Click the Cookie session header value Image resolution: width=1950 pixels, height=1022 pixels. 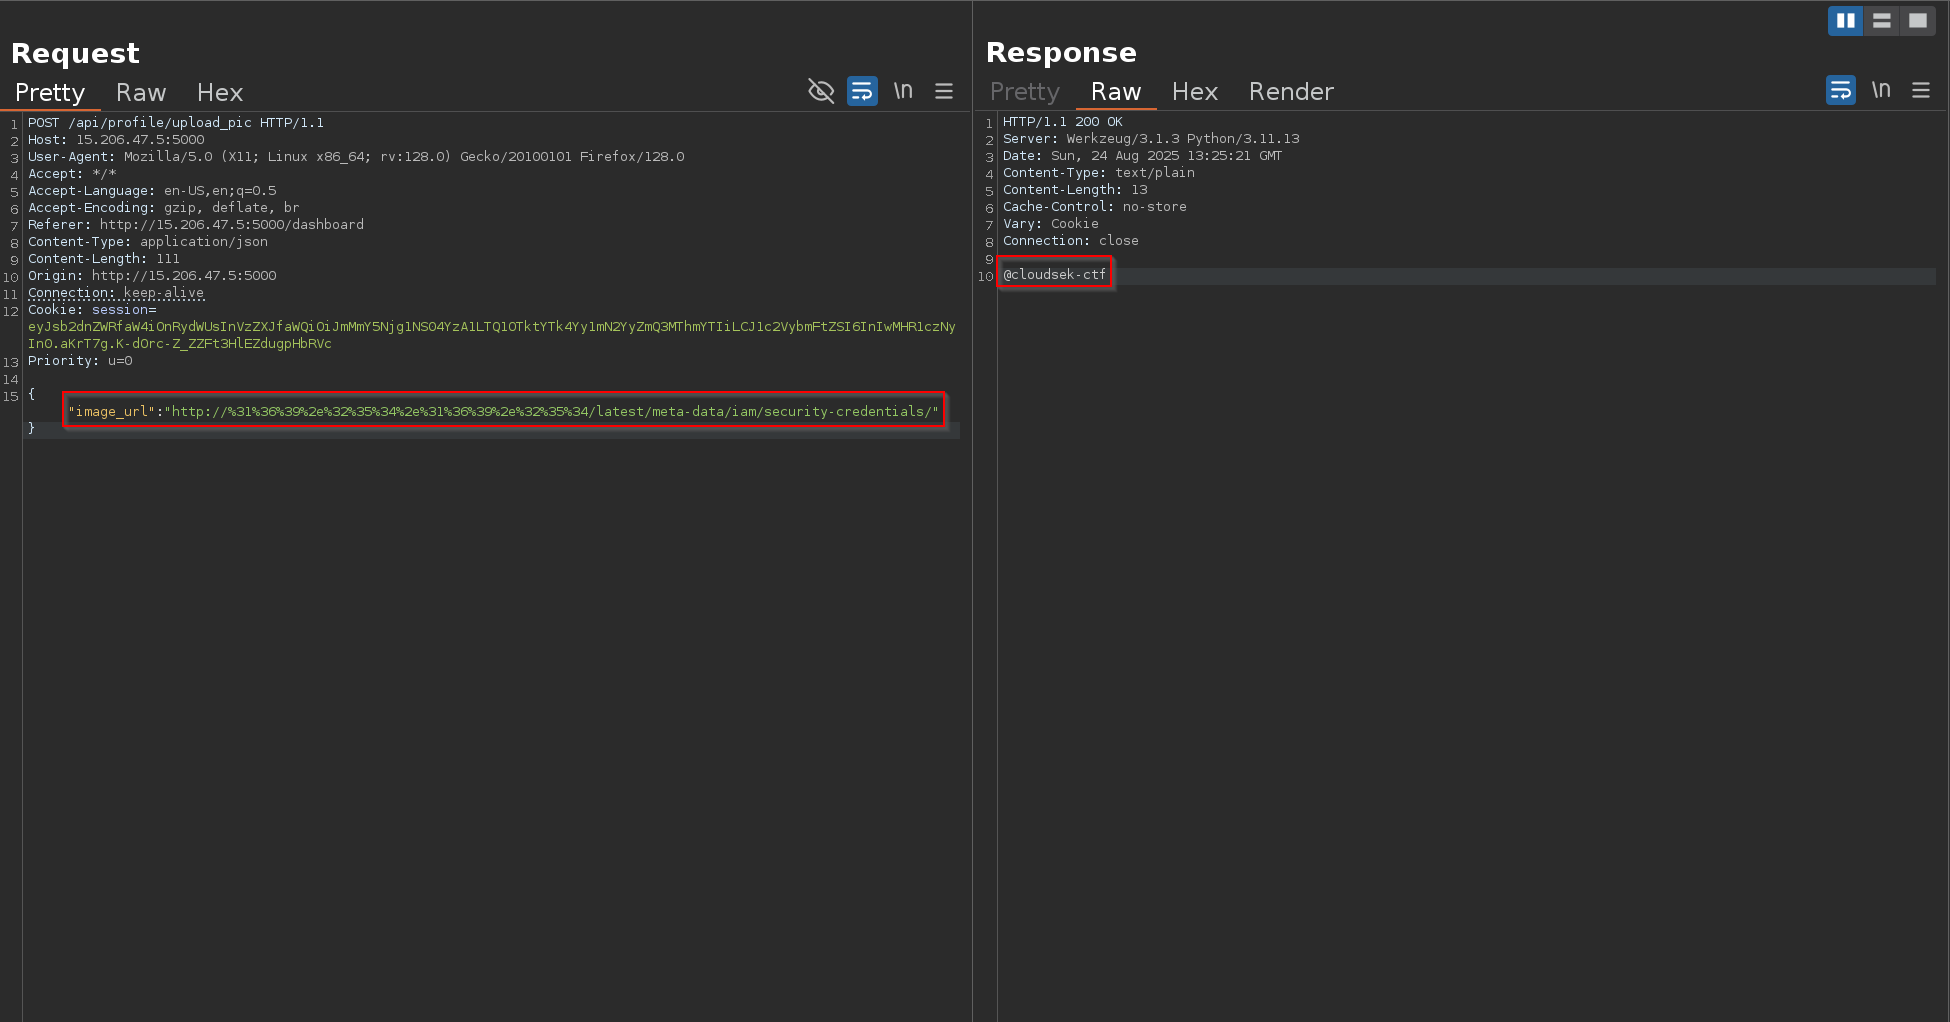(490, 327)
